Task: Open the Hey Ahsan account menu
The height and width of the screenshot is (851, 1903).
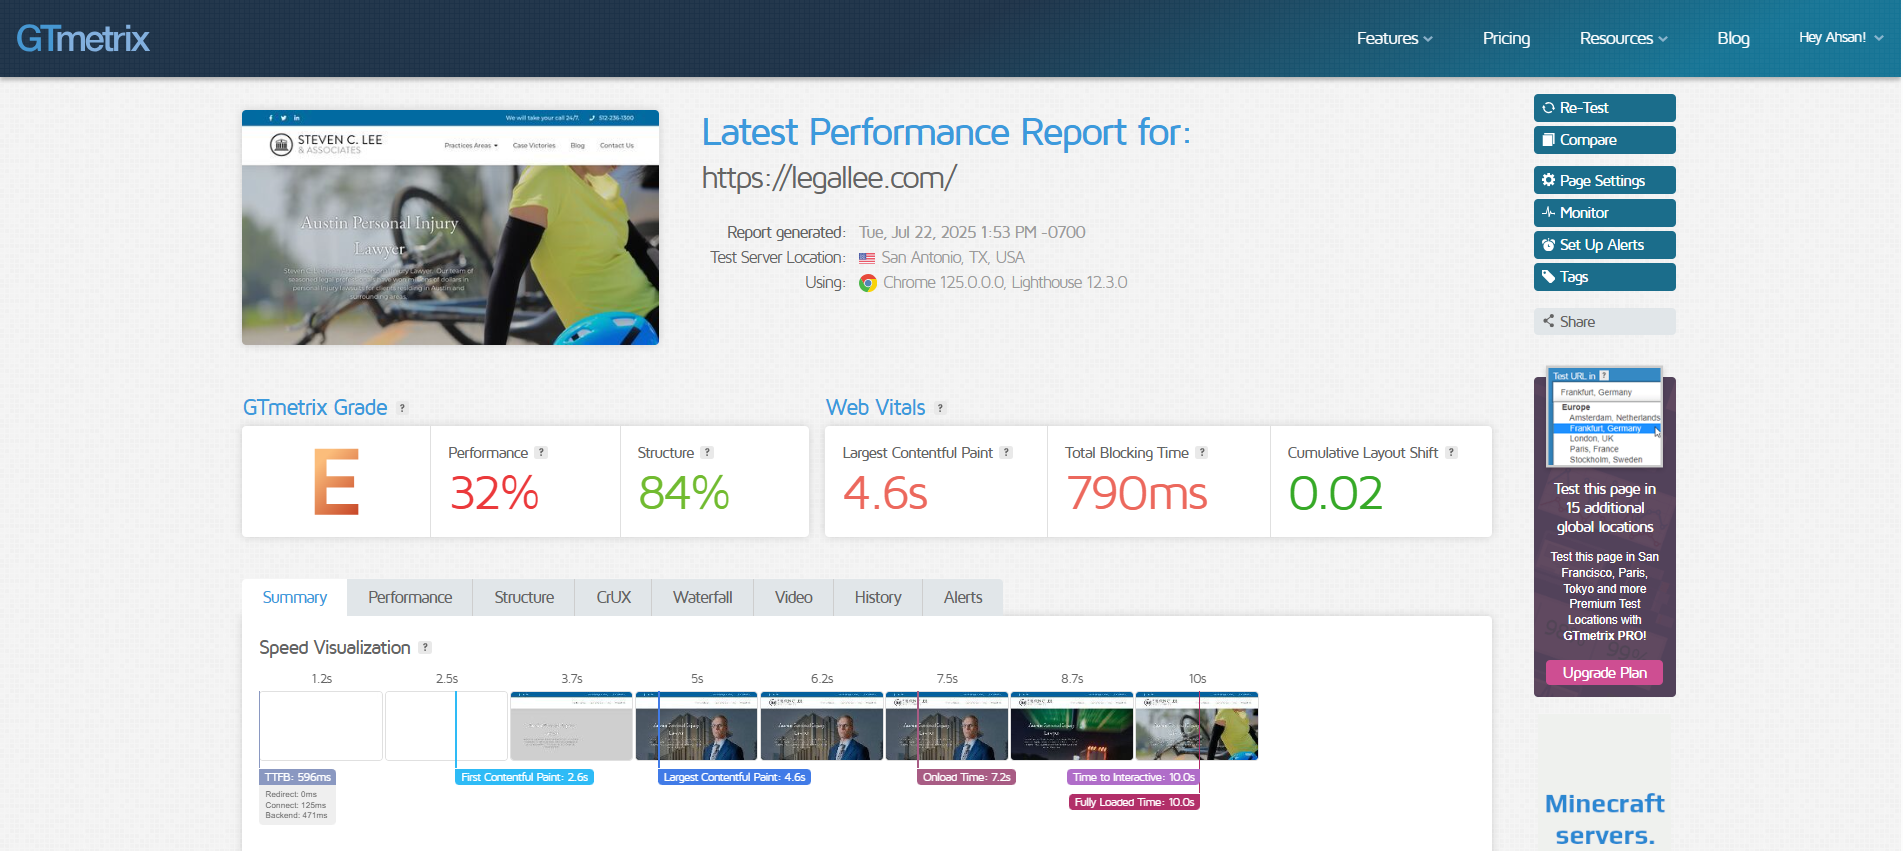Action: click(1841, 38)
